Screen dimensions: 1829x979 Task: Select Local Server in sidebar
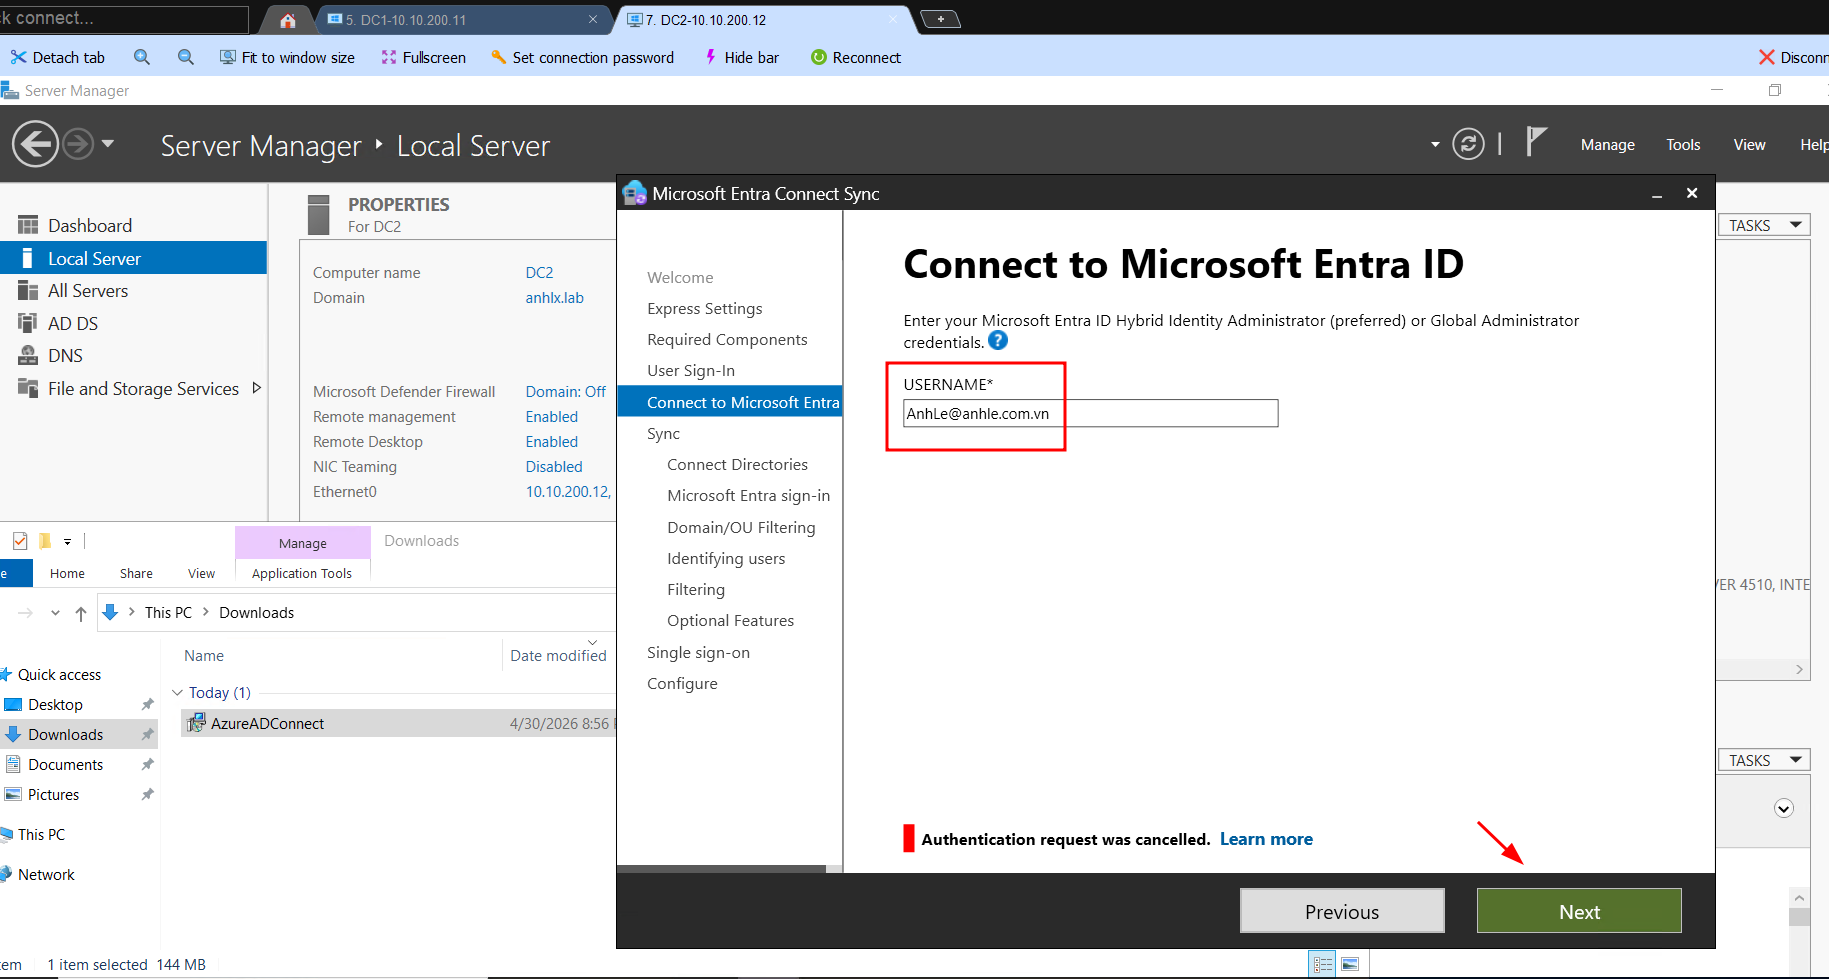133,258
